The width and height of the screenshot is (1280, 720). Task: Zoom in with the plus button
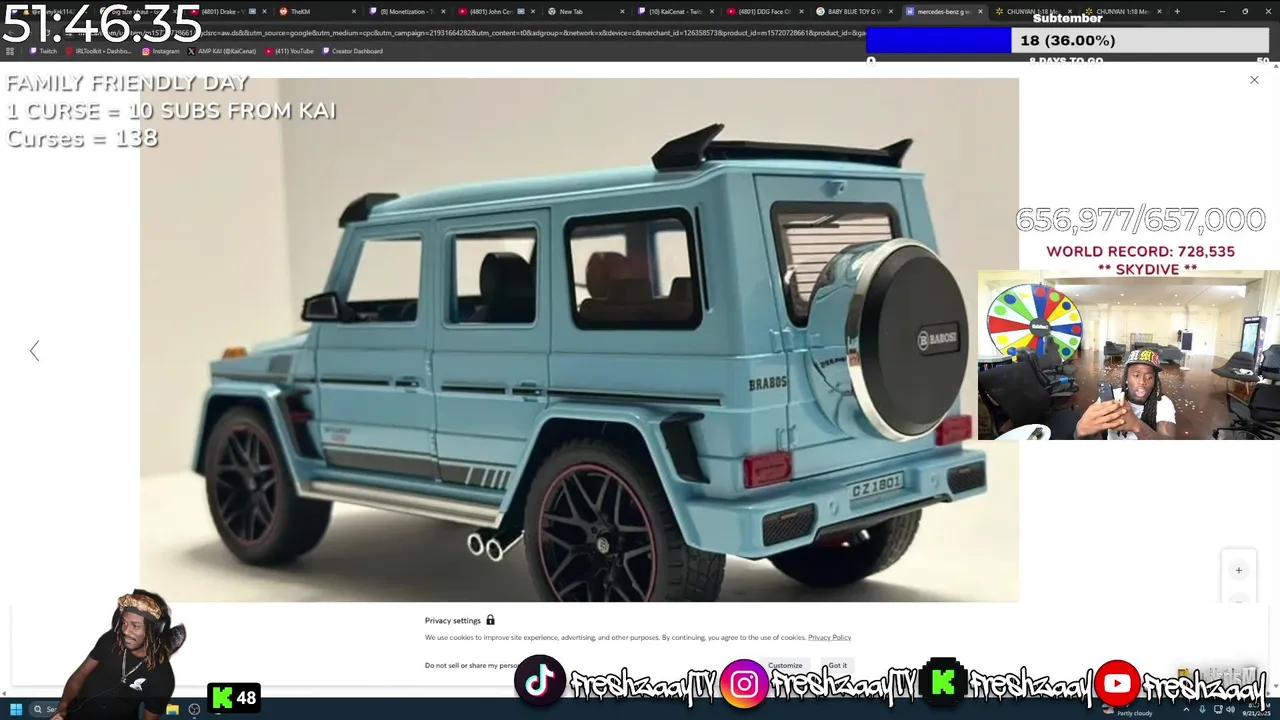[x=1238, y=570]
